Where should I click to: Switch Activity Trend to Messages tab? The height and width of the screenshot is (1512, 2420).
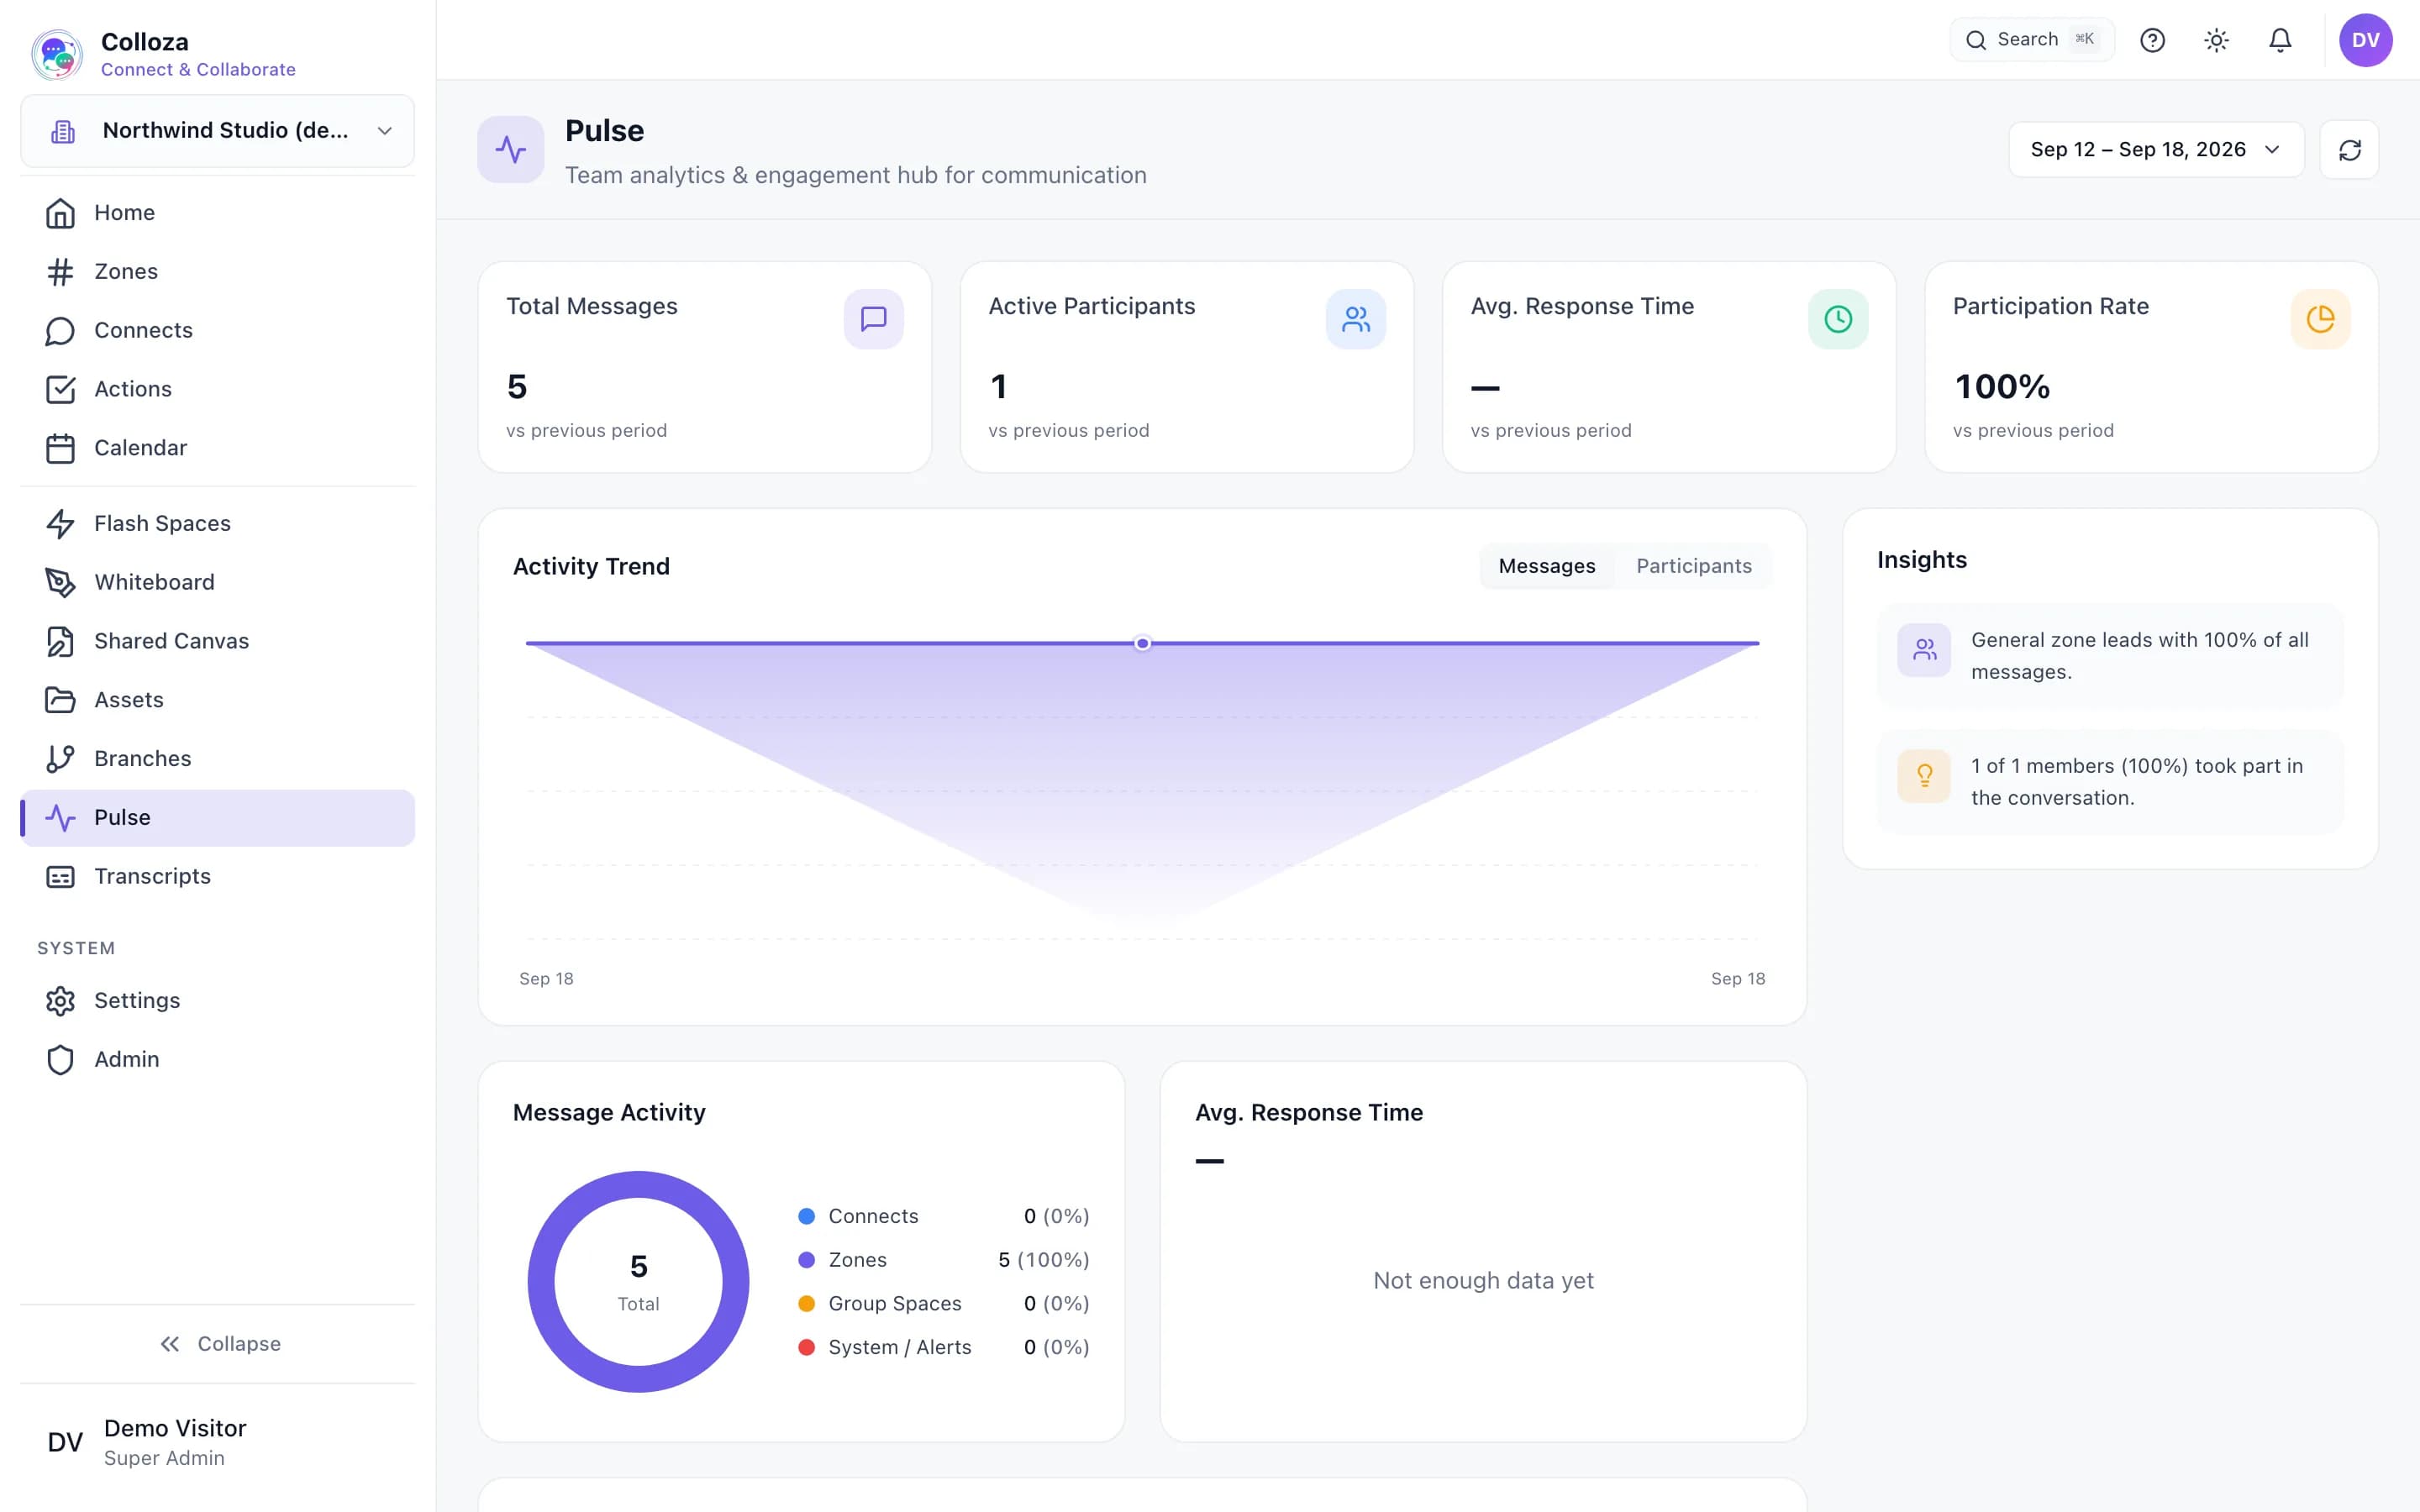[x=1546, y=566]
